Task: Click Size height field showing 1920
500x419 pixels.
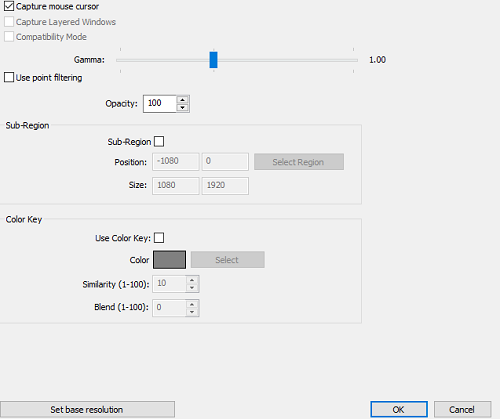Action: point(225,185)
